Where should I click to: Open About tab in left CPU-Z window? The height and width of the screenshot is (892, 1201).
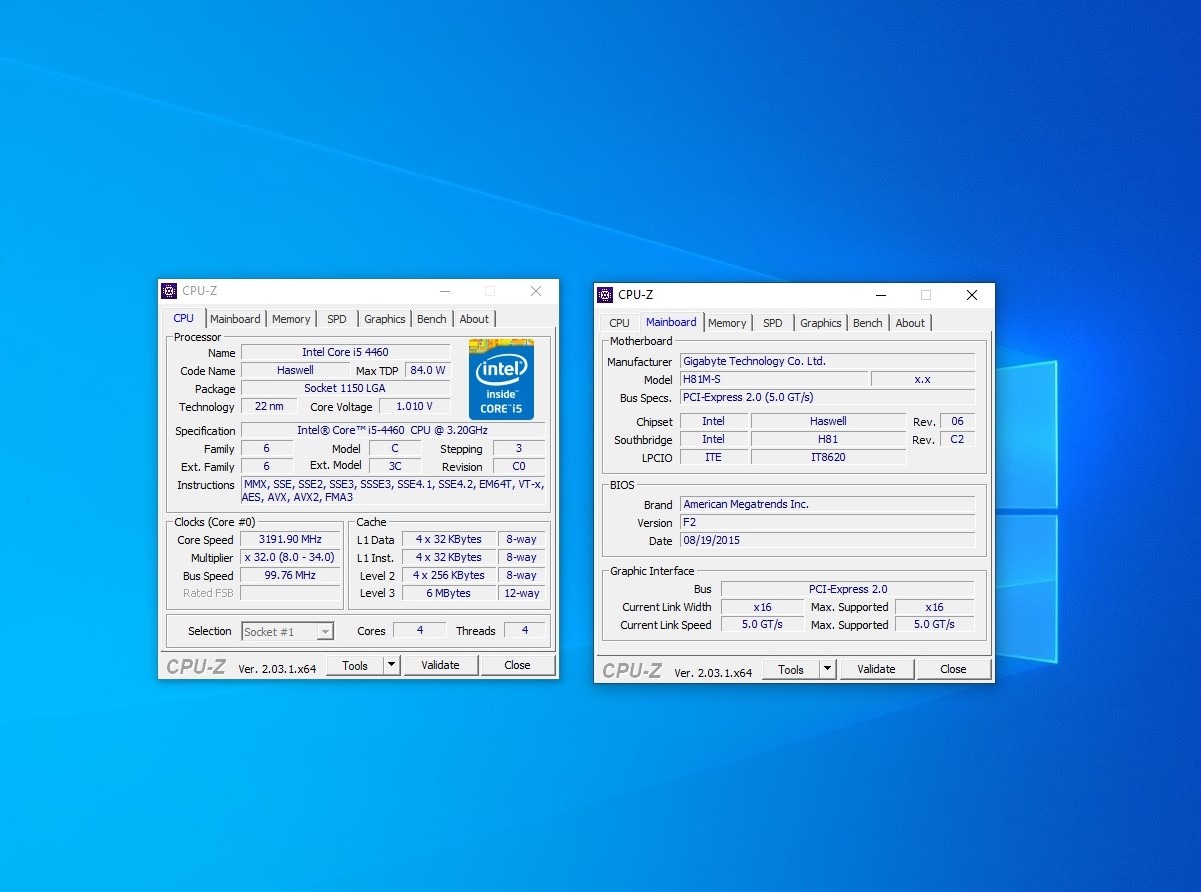pyautogui.click(x=474, y=319)
